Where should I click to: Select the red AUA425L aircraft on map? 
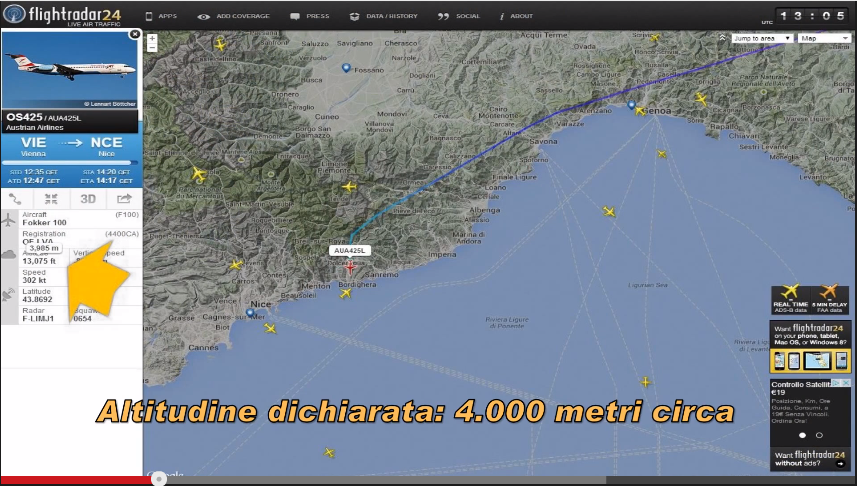click(350, 268)
